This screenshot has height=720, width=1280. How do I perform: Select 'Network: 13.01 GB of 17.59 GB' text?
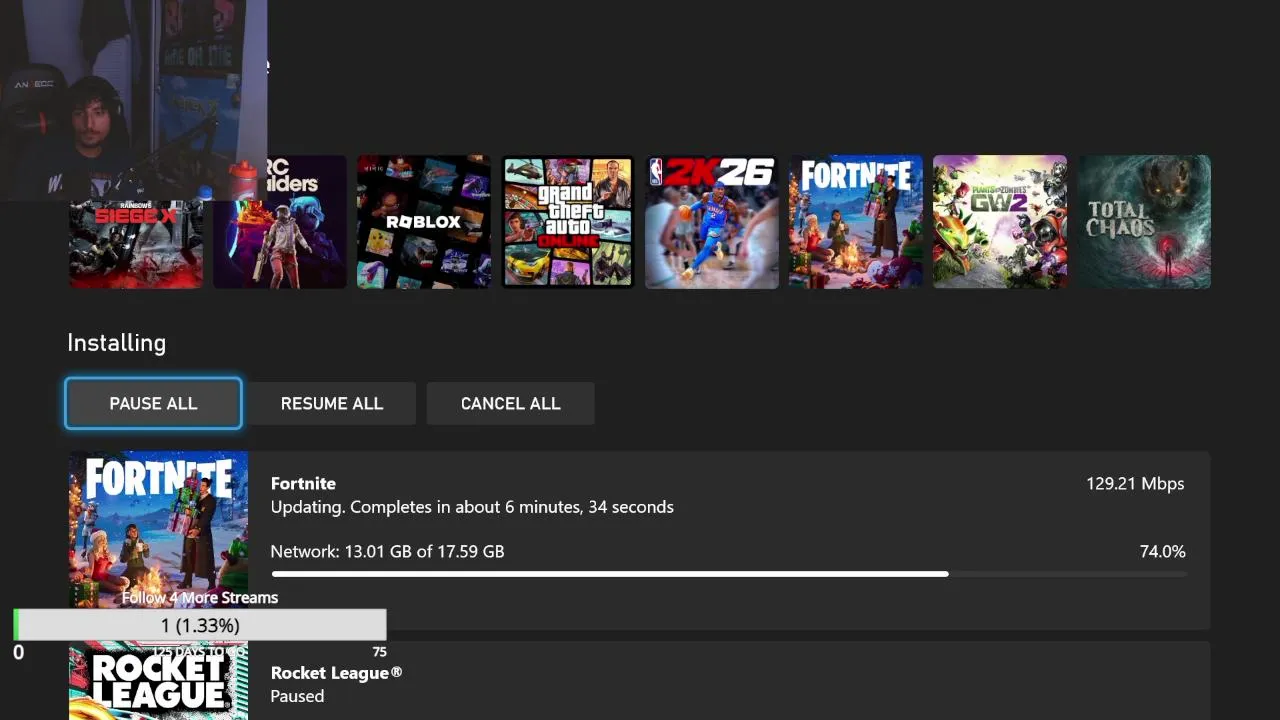[387, 551]
